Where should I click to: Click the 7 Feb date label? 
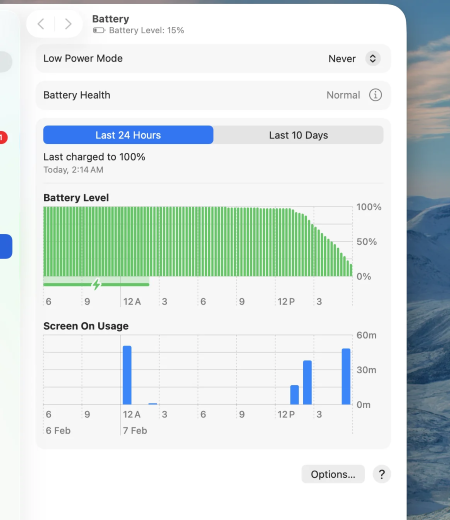[135, 431]
